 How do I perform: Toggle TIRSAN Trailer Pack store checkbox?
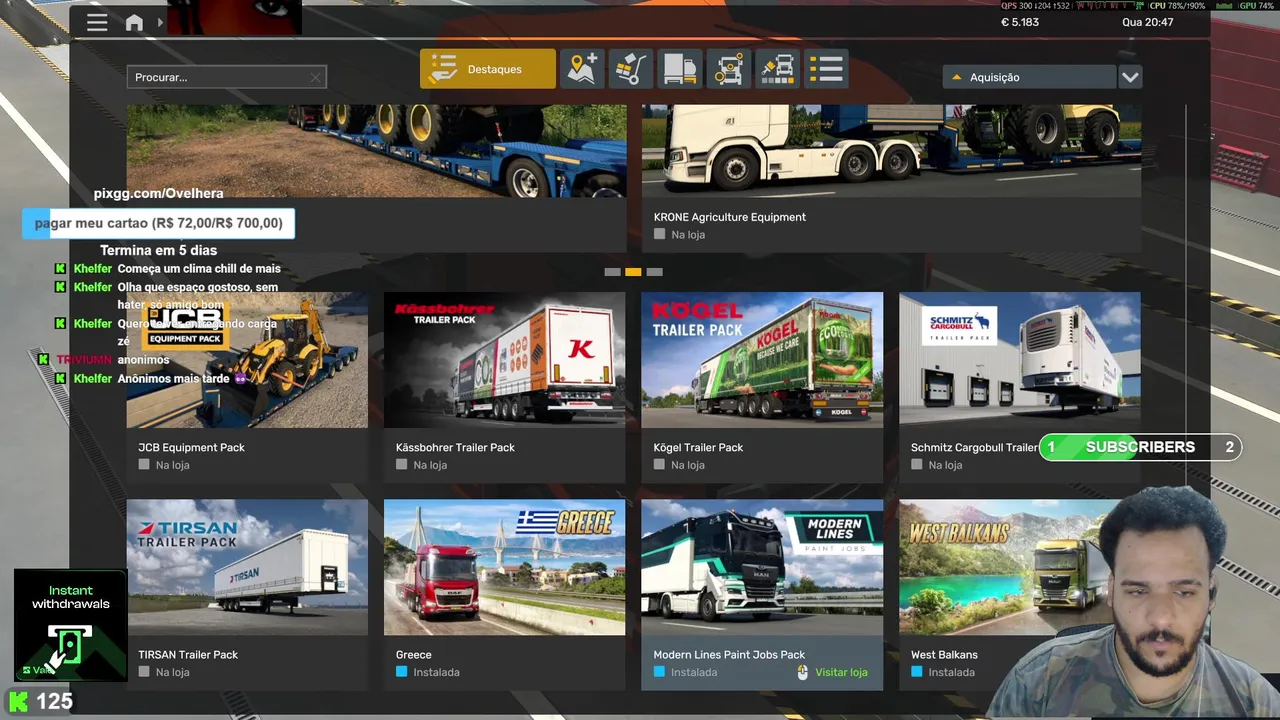point(144,672)
